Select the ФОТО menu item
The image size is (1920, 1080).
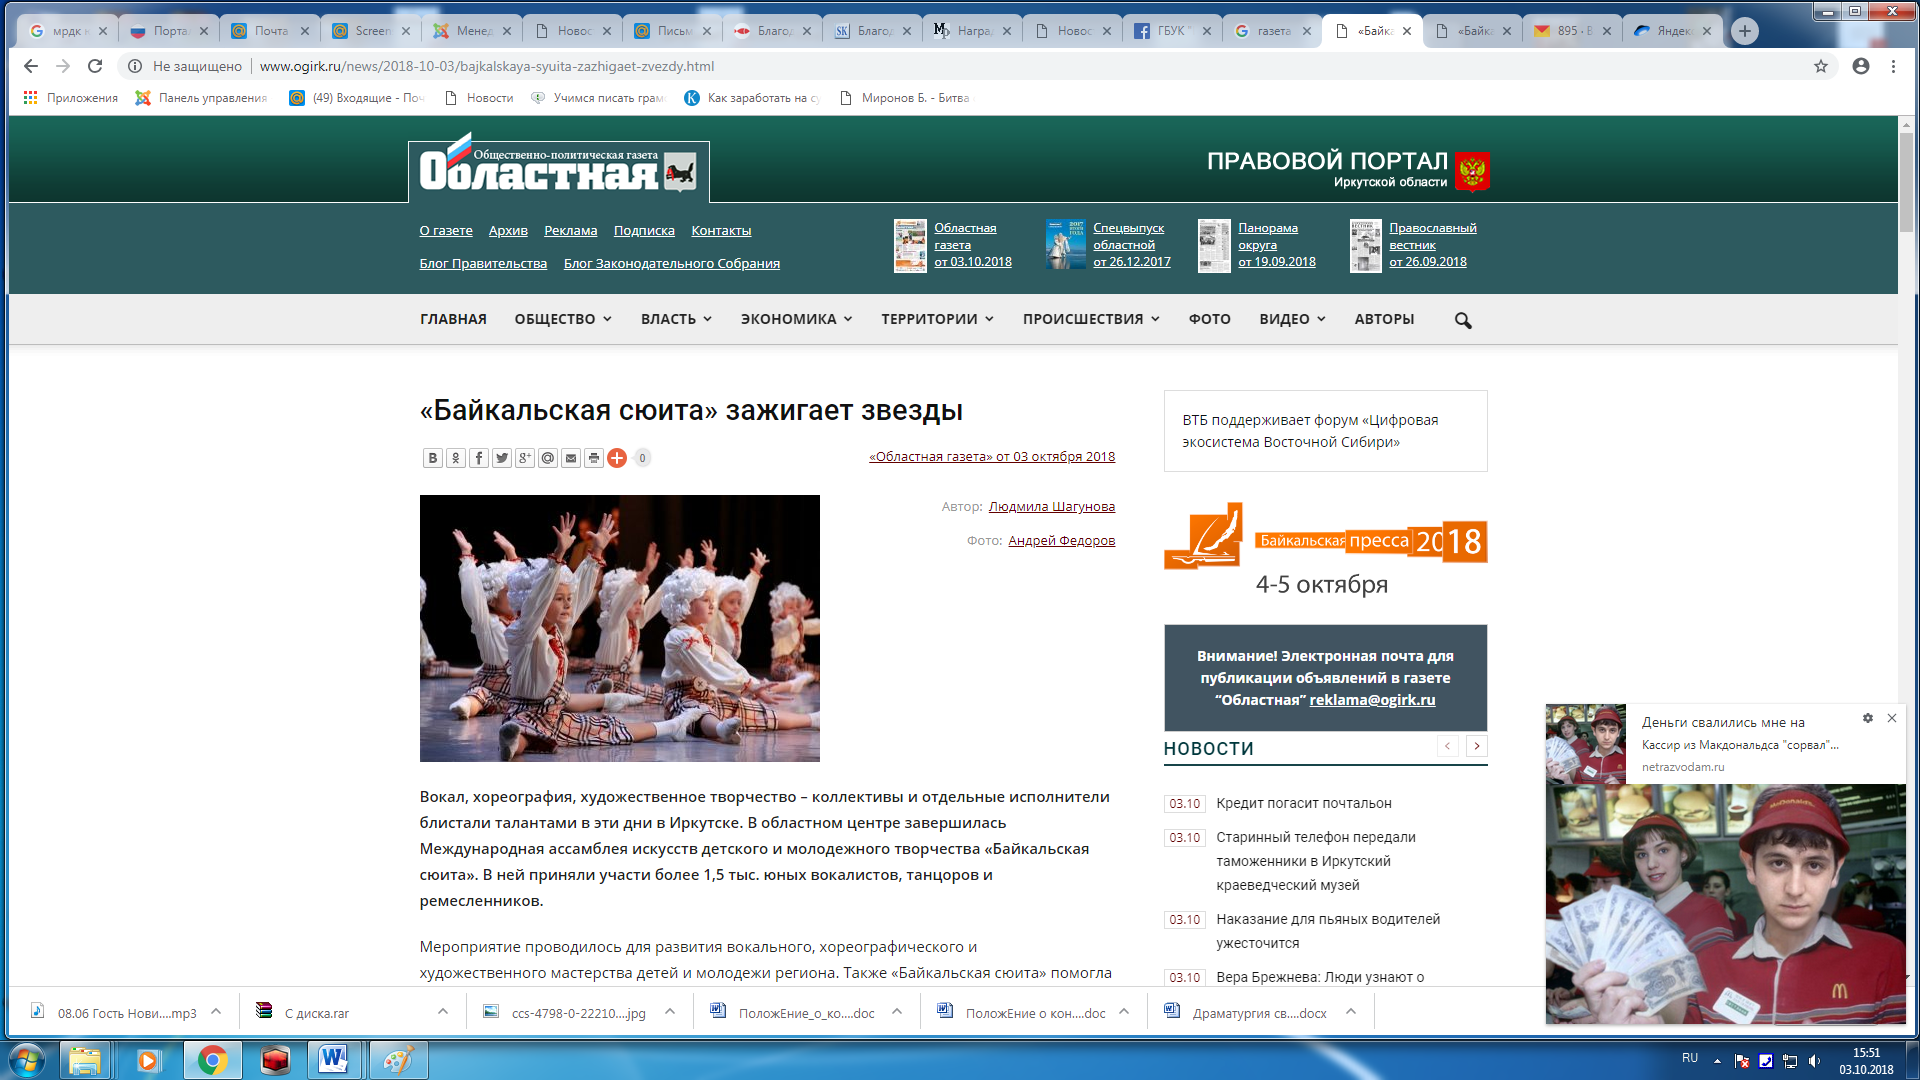[x=1209, y=319]
